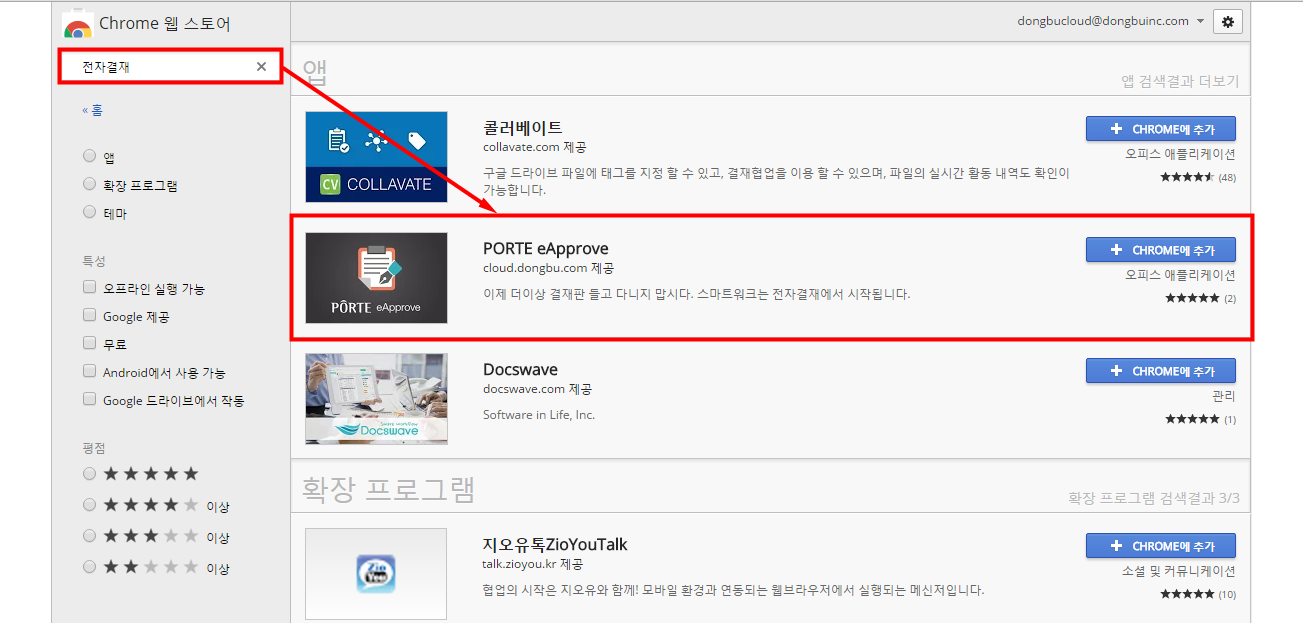
Task: Click 오피스 애플리케이션 category under PORTE eApprove
Action: click(1181, 276)
